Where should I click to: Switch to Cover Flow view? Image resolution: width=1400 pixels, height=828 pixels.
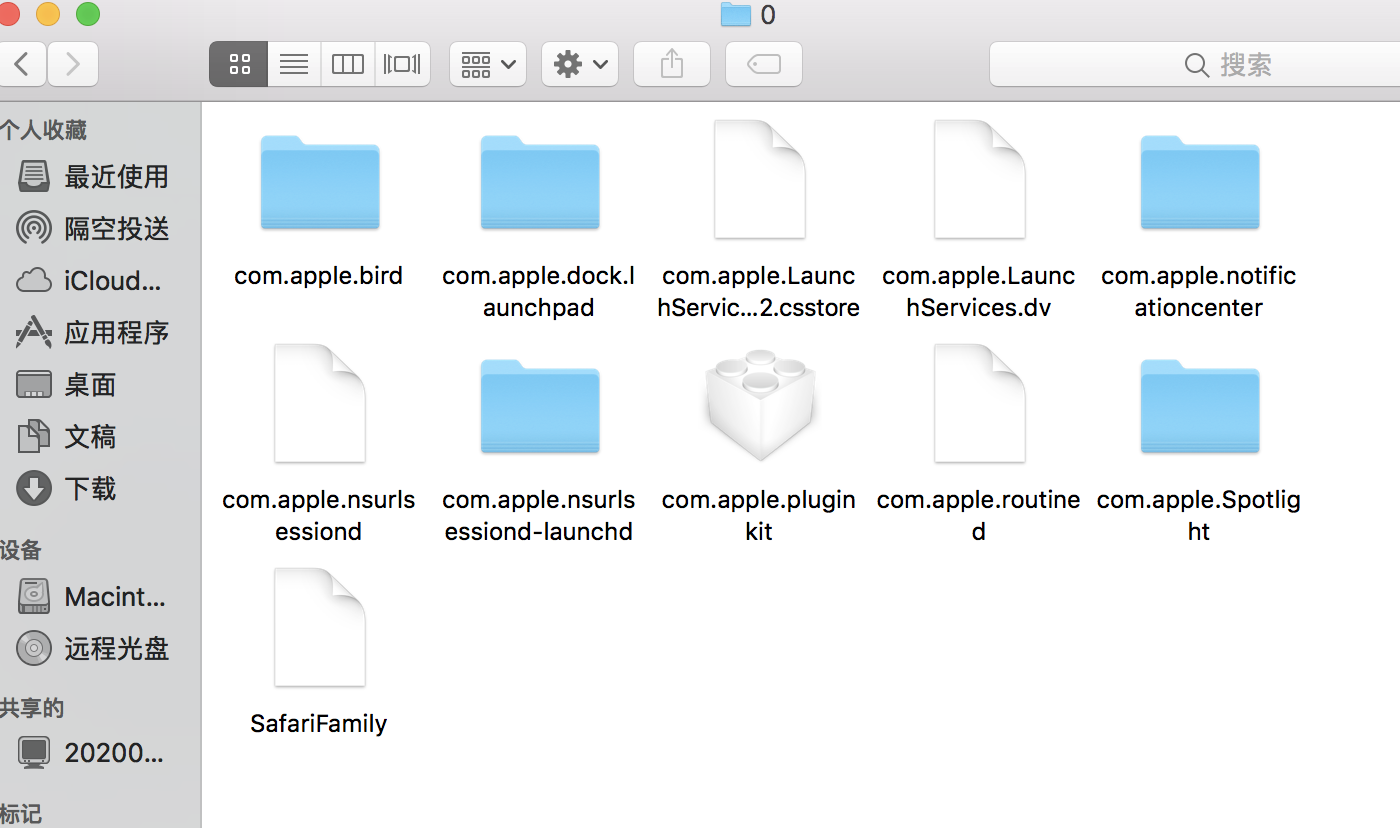coord(402,65)
